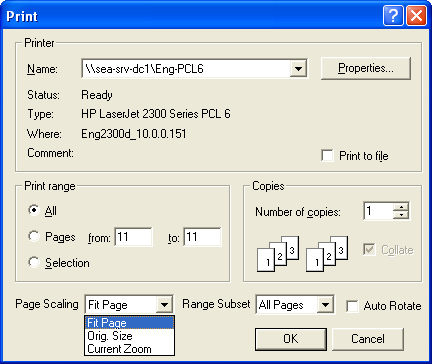Decrease the number of copies with down arrow
This screenshot has height=364, width=432.
(401, 215)
